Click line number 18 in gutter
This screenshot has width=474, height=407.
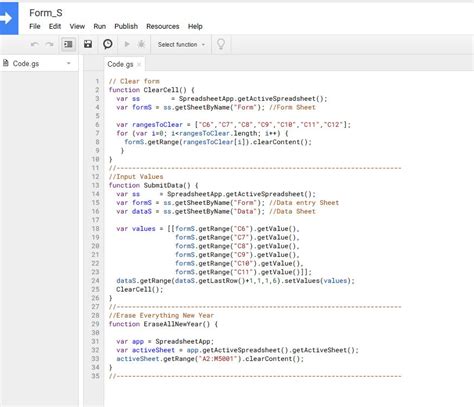pos(96,229)
